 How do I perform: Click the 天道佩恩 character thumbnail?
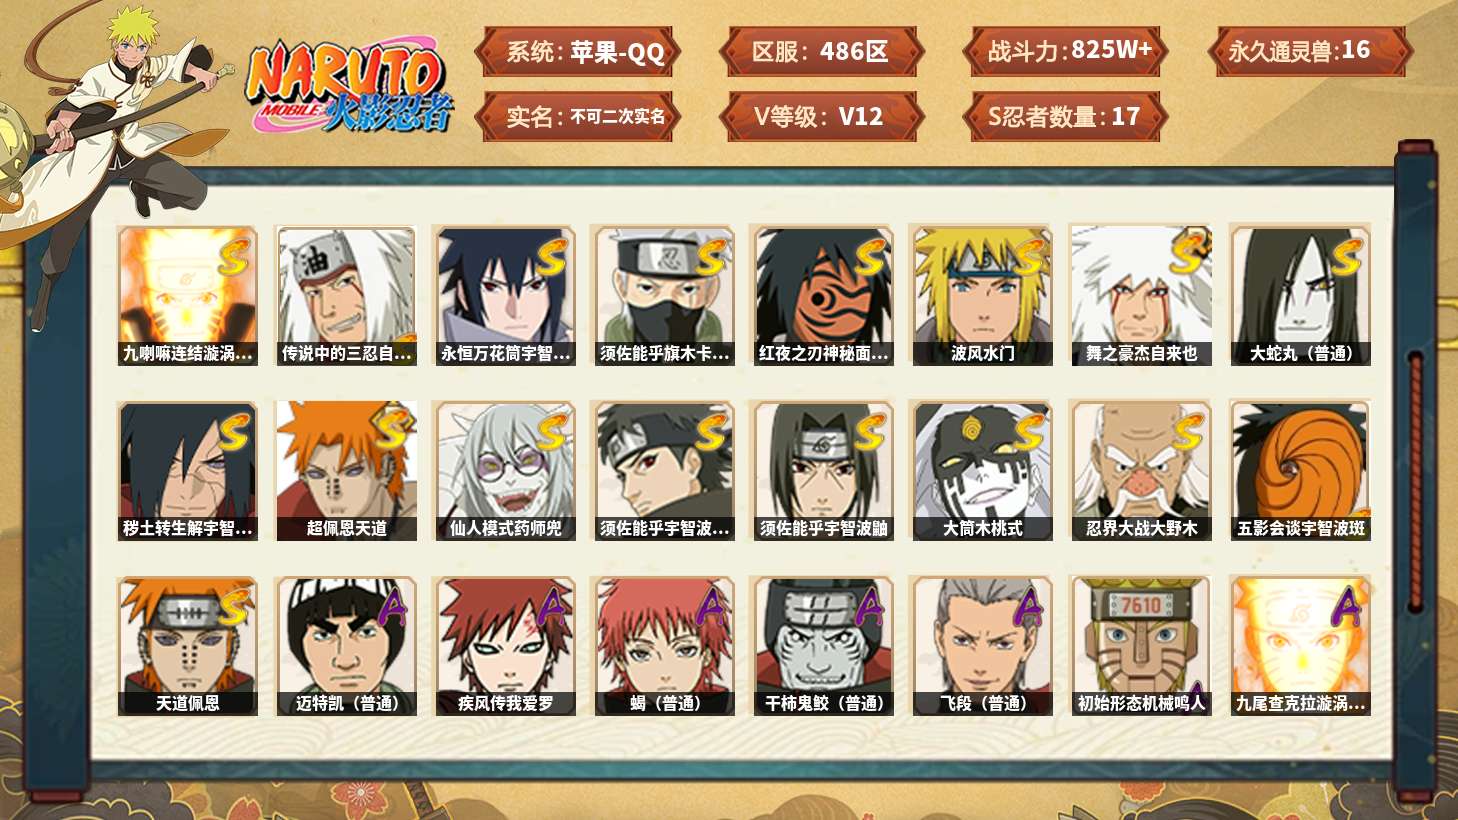click(187, 646)
